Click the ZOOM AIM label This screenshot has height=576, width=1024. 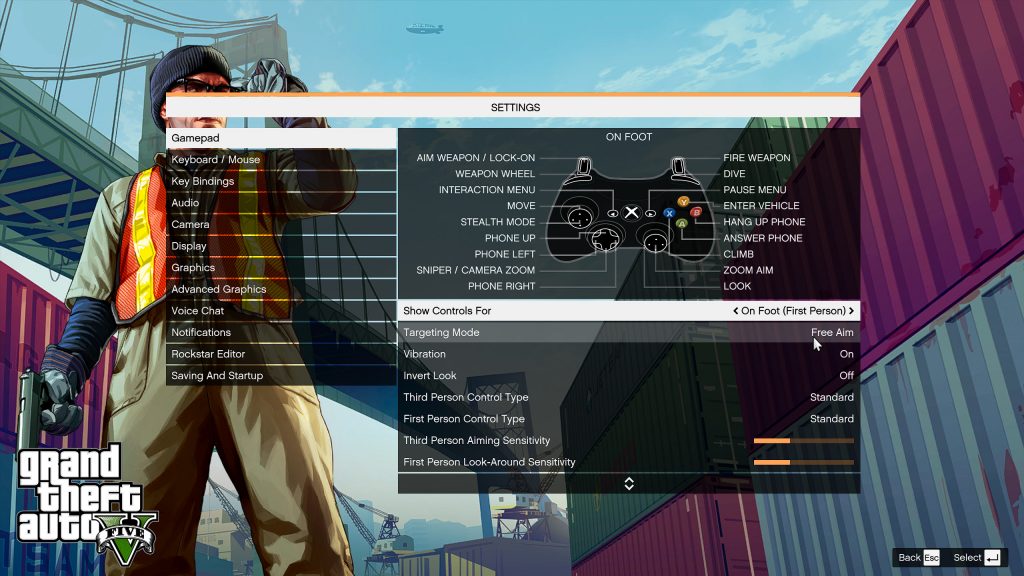point(748,270)
